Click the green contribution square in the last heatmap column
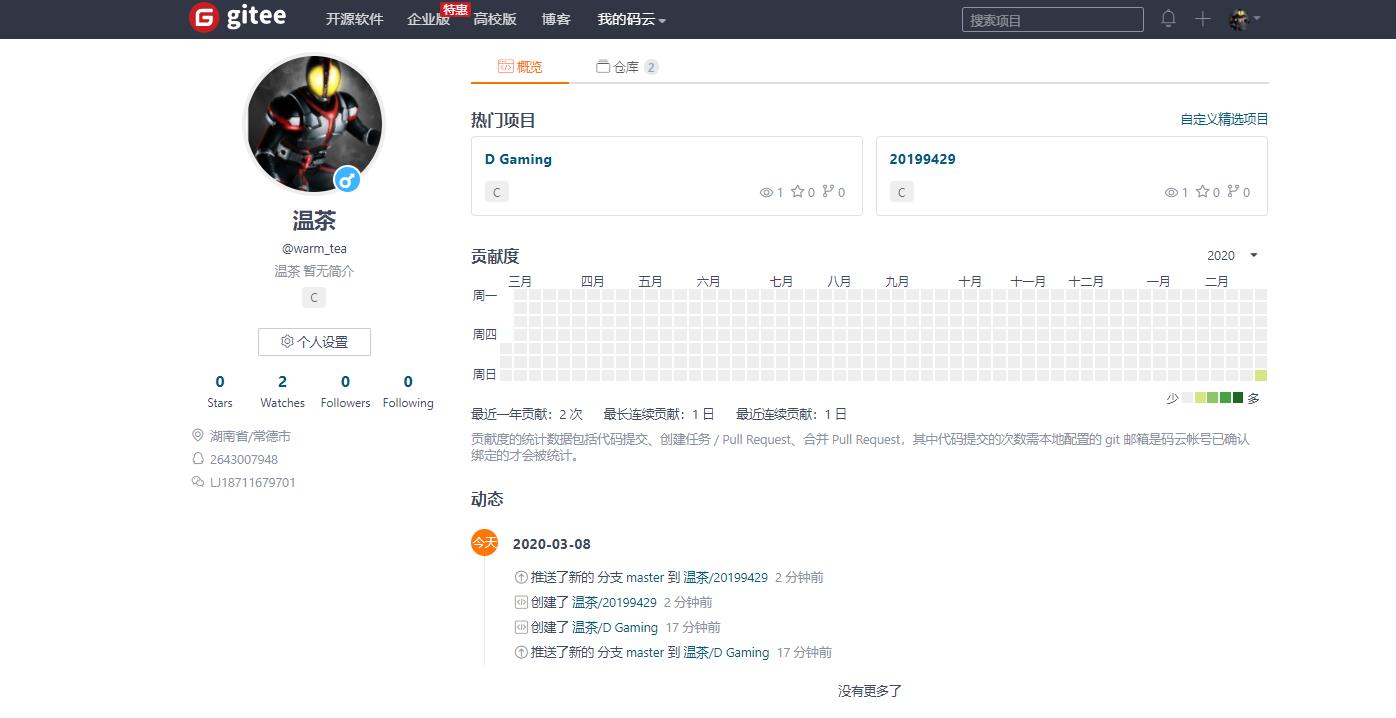The width and height of the screenshot is (1396, 718). point(1261,375)
